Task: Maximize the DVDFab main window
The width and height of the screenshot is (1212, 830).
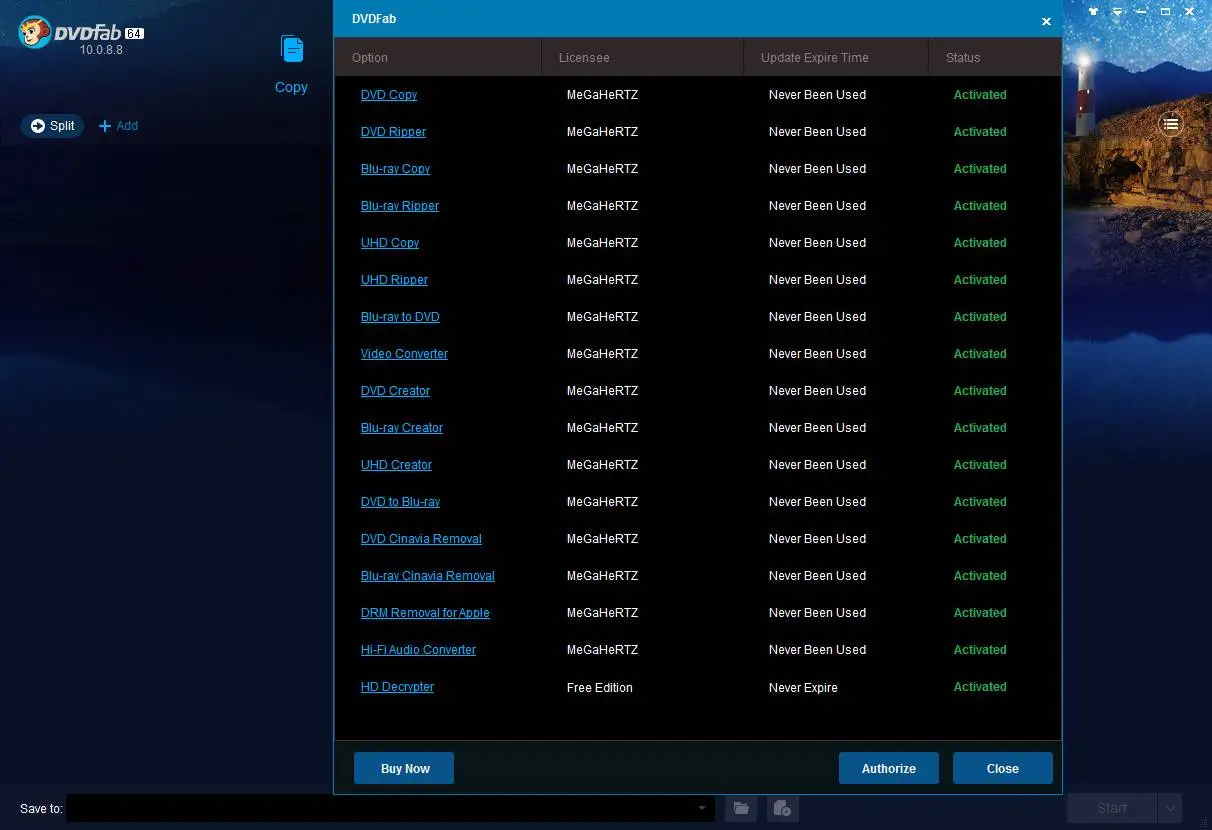Action: pos(1165,11)
